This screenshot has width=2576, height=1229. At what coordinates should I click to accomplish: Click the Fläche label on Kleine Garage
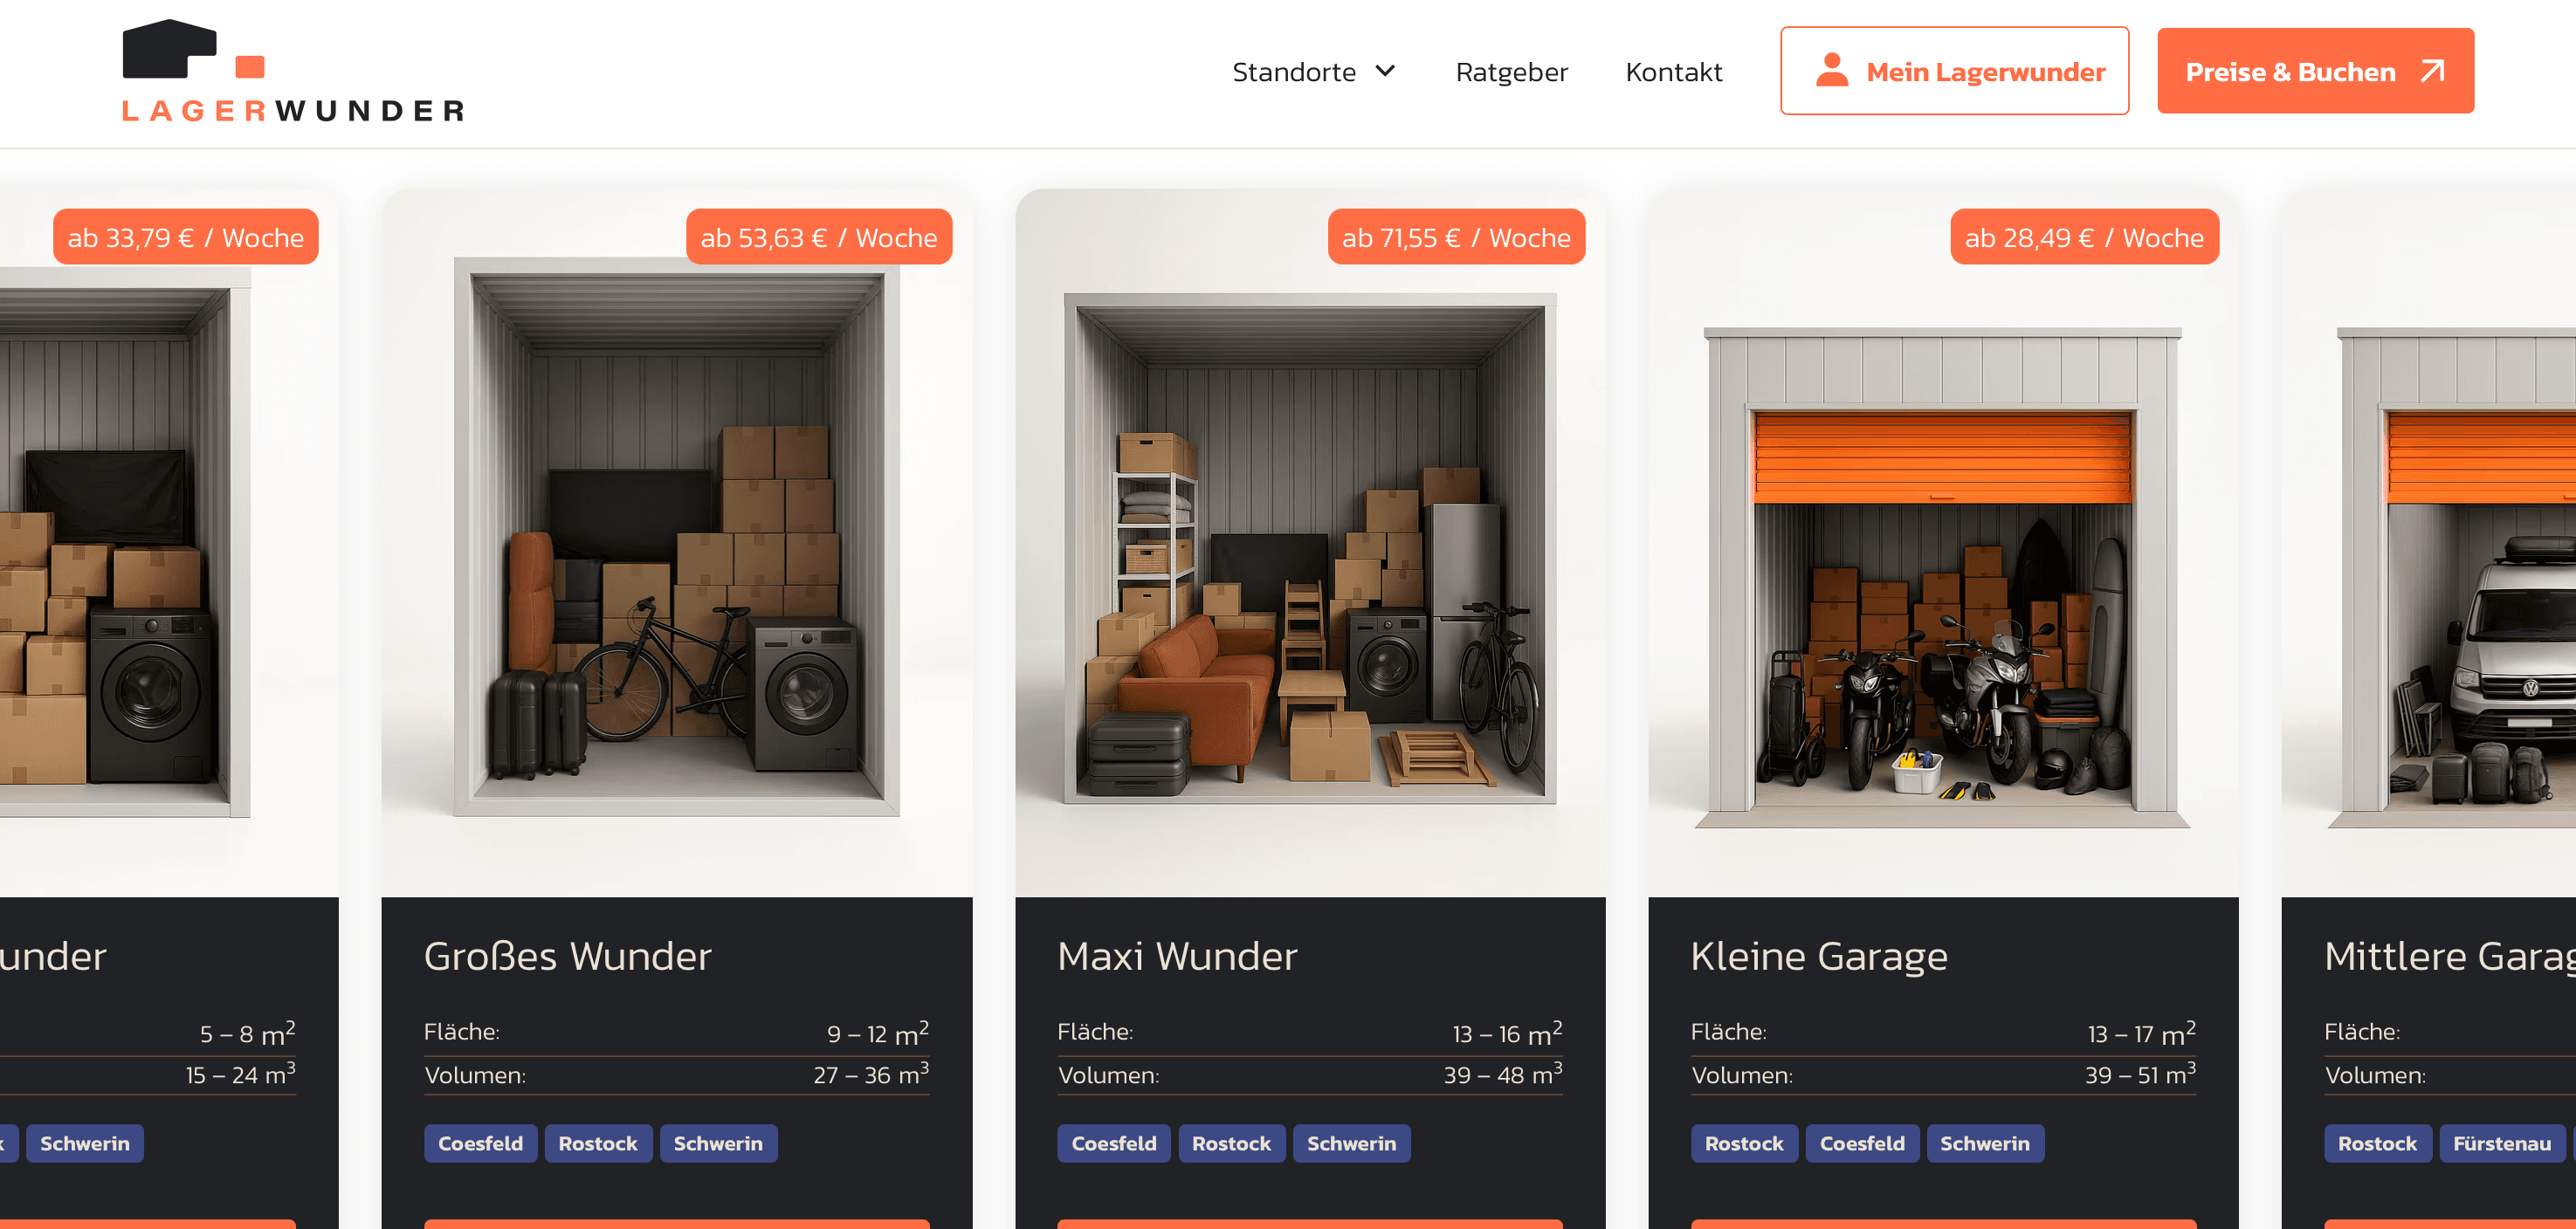point(1728,1032)
